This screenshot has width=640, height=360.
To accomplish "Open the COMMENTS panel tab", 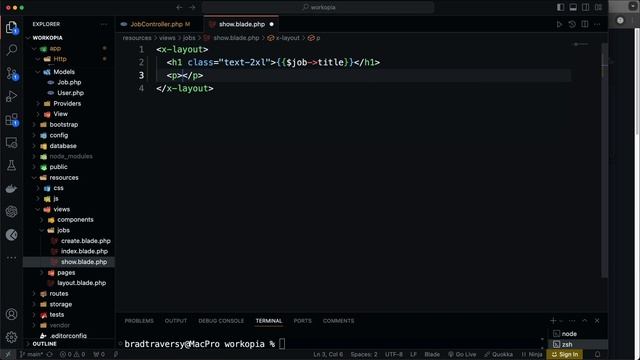I will [338, 321].
